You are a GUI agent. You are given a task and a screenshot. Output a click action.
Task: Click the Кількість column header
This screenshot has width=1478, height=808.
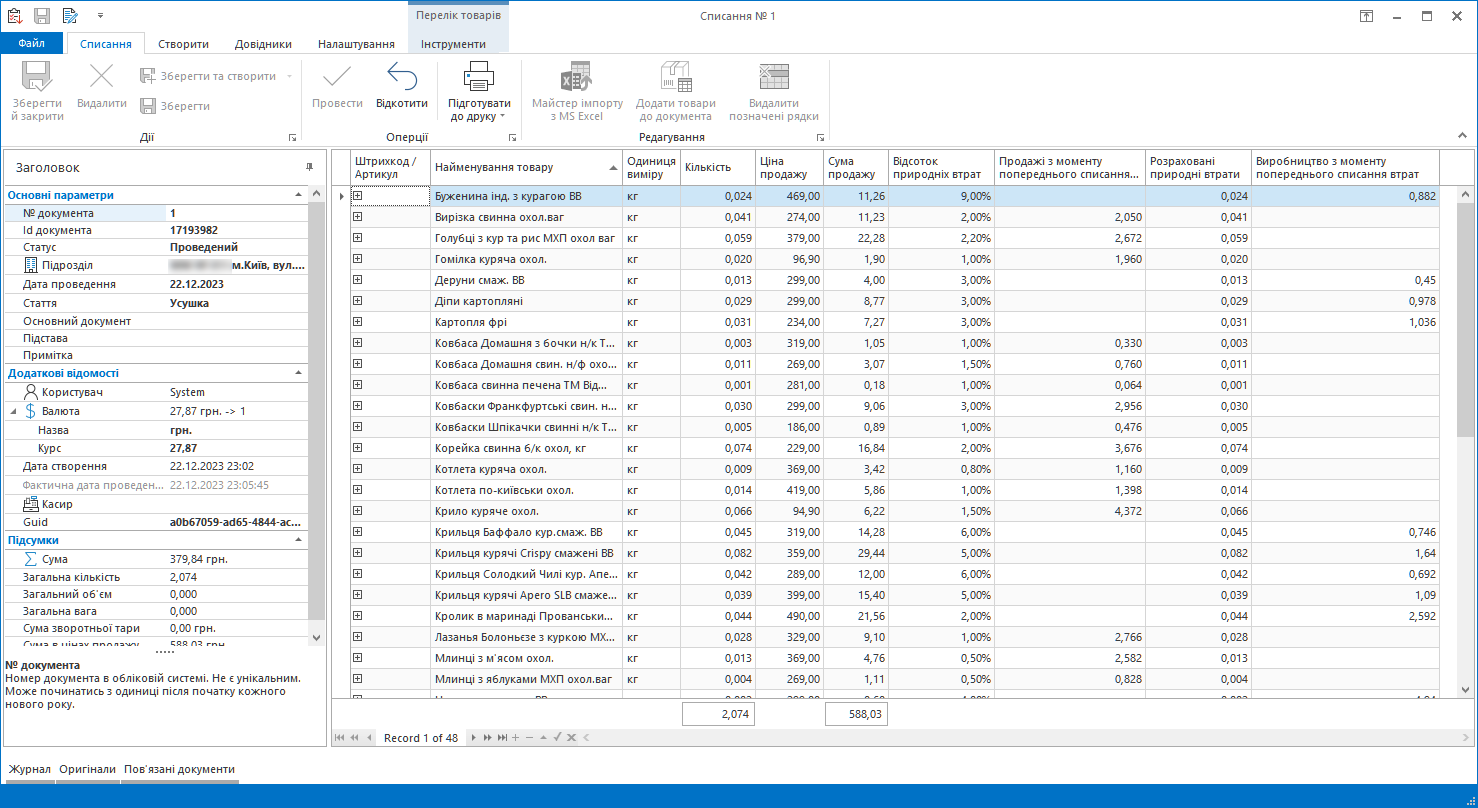[716, 167]
